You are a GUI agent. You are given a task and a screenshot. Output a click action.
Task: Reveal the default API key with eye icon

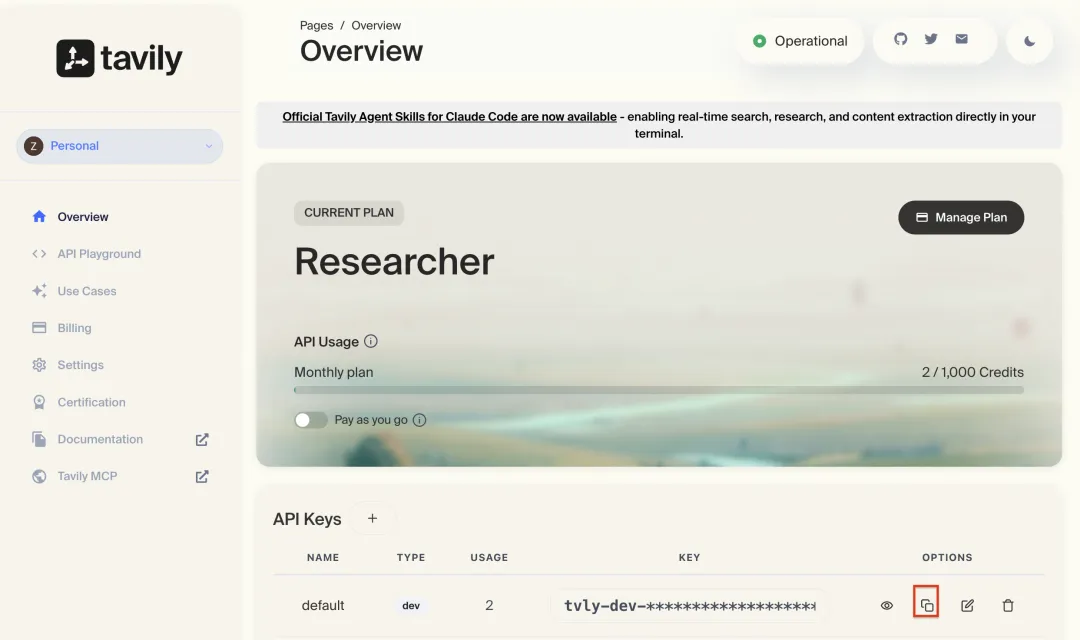[x=887, y=606]
